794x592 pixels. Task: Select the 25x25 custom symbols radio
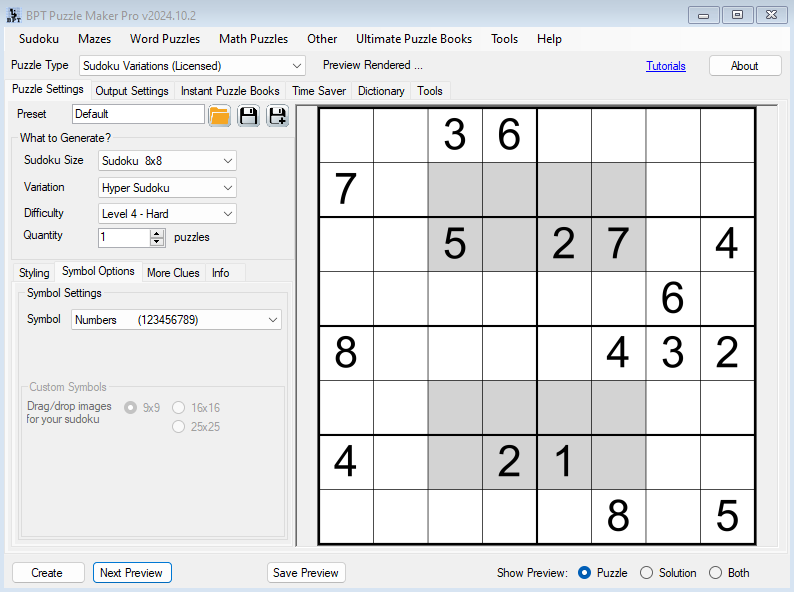[x=178, y=426]
